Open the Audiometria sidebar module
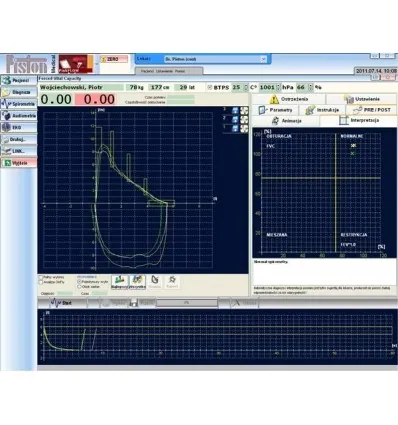This screenshot has width=398, height=425. coord(19,116)
